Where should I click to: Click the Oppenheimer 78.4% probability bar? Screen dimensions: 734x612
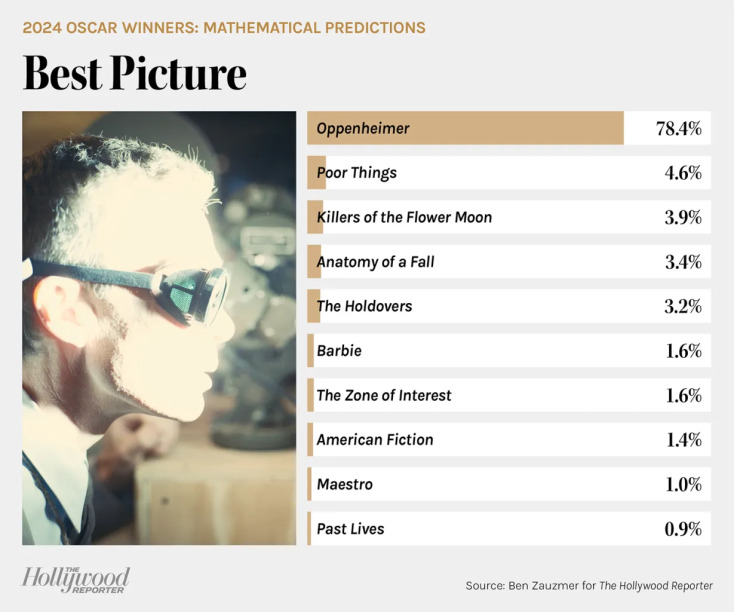pos(465,128)
